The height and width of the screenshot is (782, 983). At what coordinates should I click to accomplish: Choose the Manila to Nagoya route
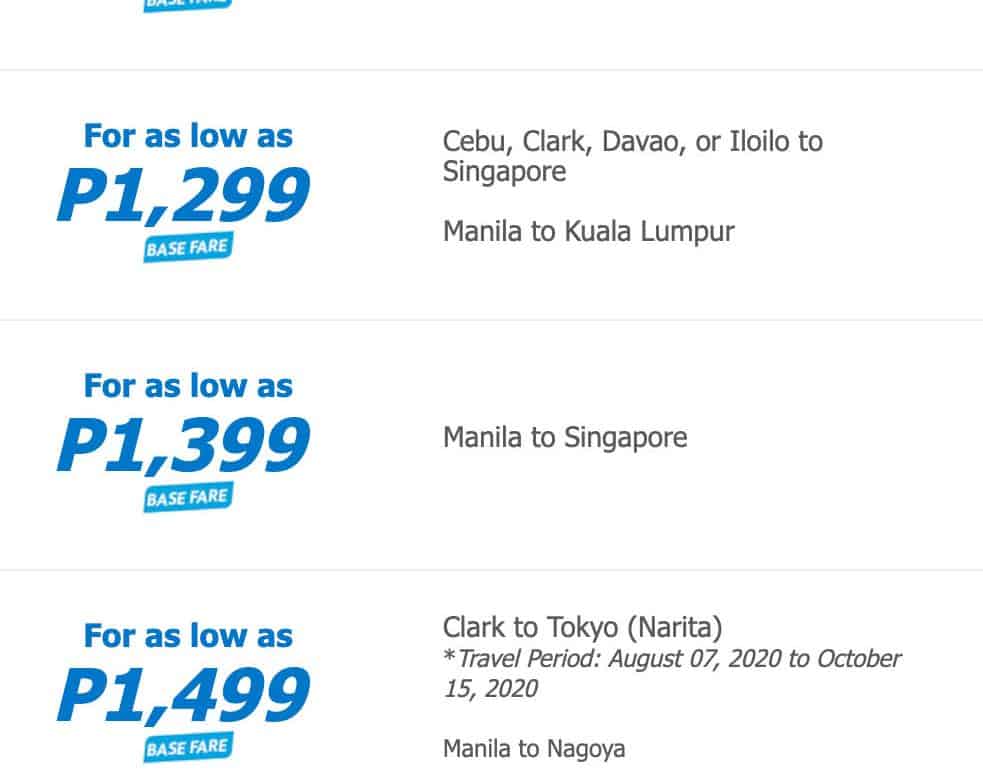coord(534,748)
